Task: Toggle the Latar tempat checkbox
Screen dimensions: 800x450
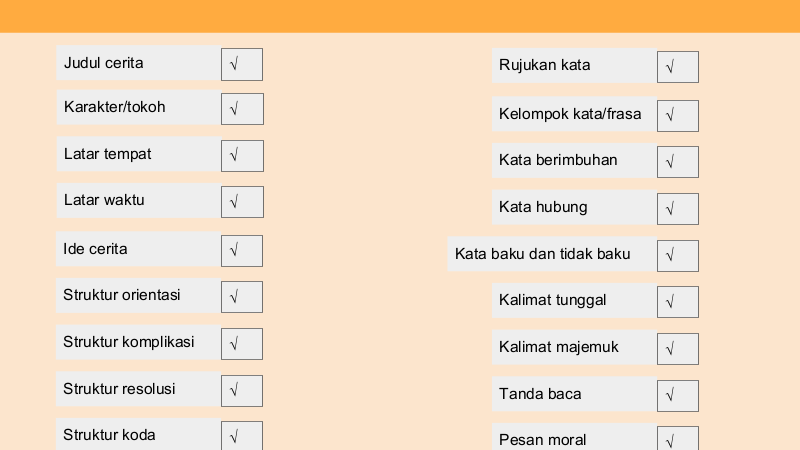Action: 242,156
